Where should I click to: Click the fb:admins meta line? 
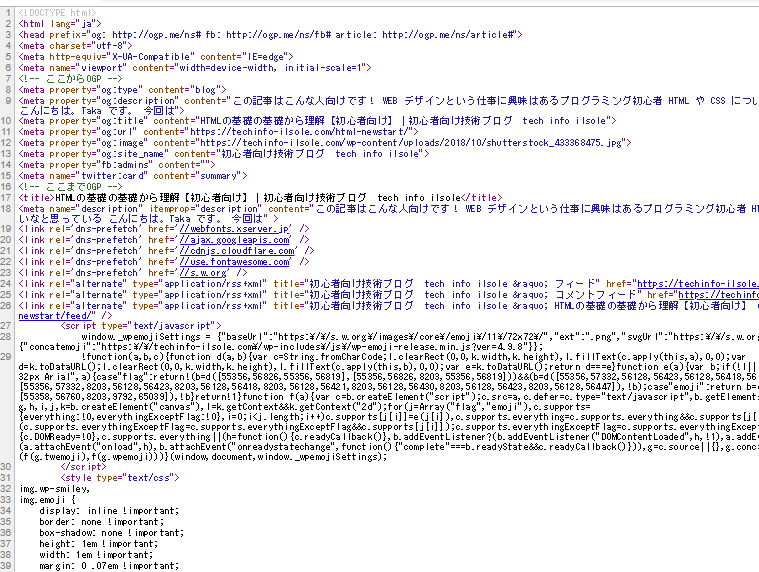click(x=117, y=165)
